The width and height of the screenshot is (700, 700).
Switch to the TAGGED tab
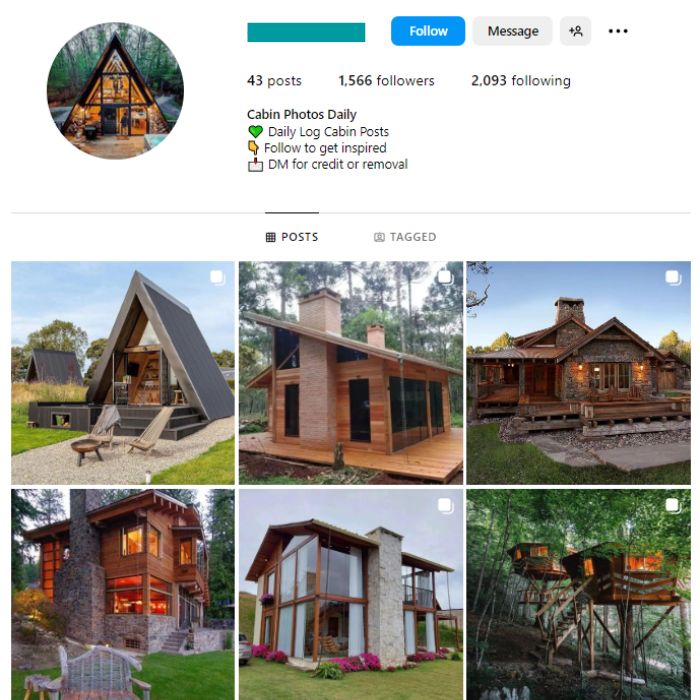[405, 237]
